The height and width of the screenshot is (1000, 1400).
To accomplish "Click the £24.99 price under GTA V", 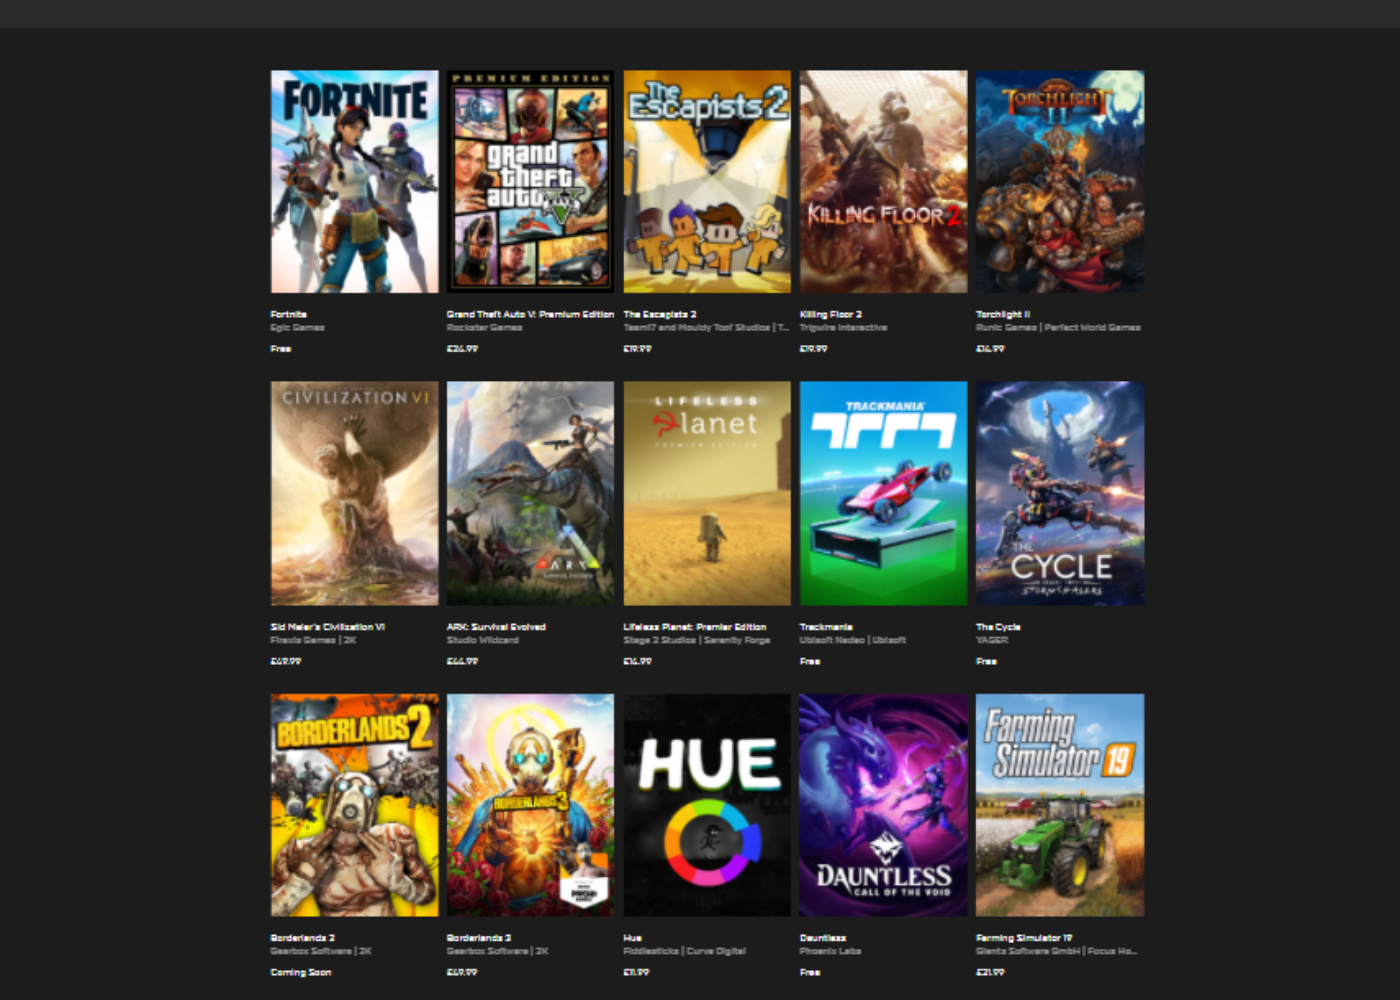I will point(462,349).
